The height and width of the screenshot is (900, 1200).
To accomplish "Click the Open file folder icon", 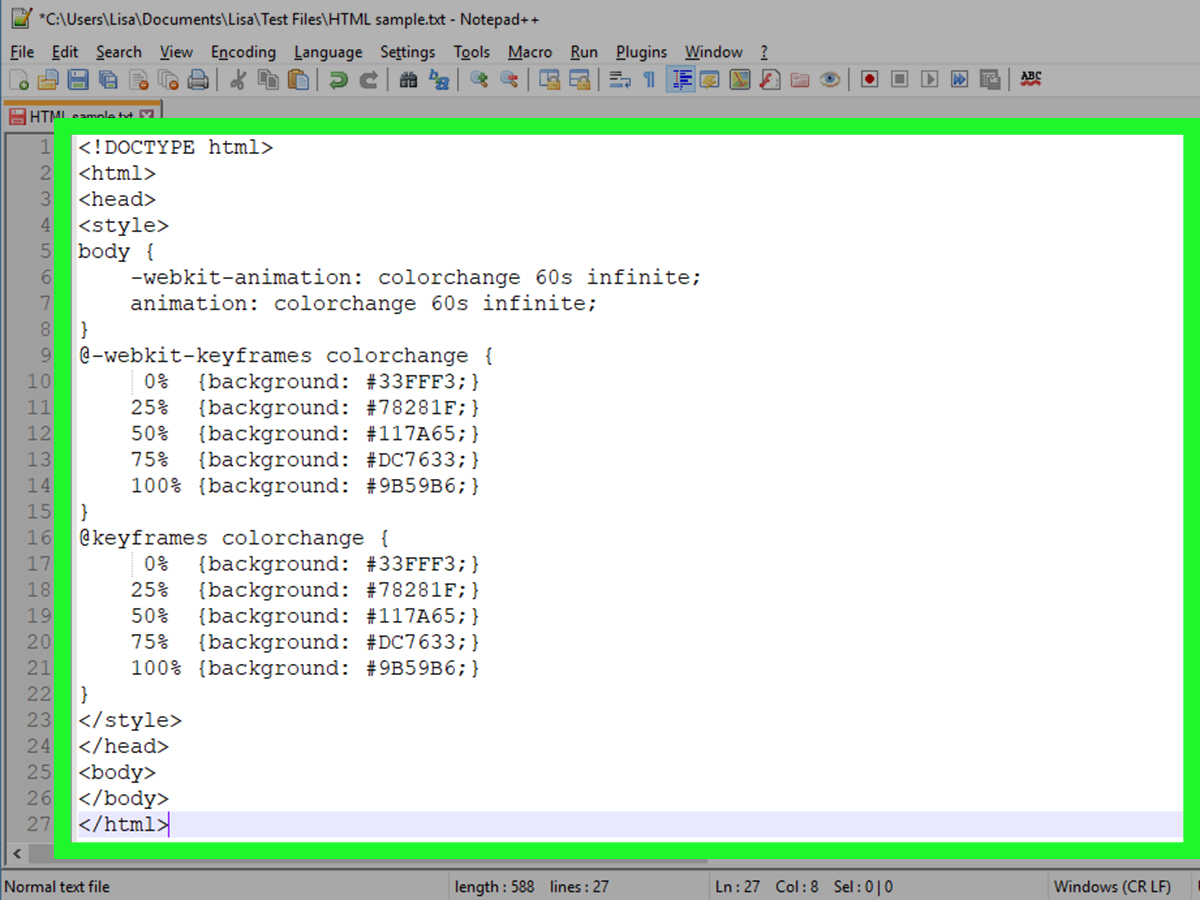I will pyautogui.click(x=48, y=80).
